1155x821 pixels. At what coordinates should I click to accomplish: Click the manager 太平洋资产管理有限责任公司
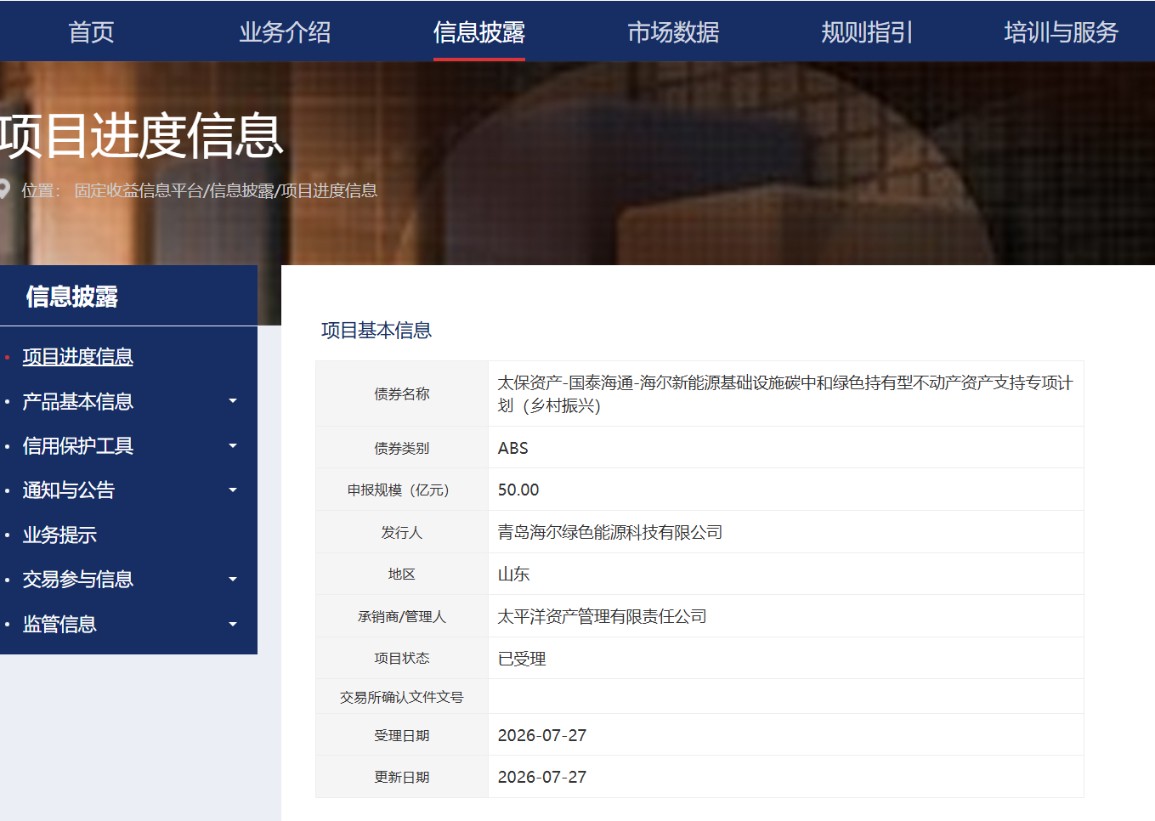click(x=602, y=616)
